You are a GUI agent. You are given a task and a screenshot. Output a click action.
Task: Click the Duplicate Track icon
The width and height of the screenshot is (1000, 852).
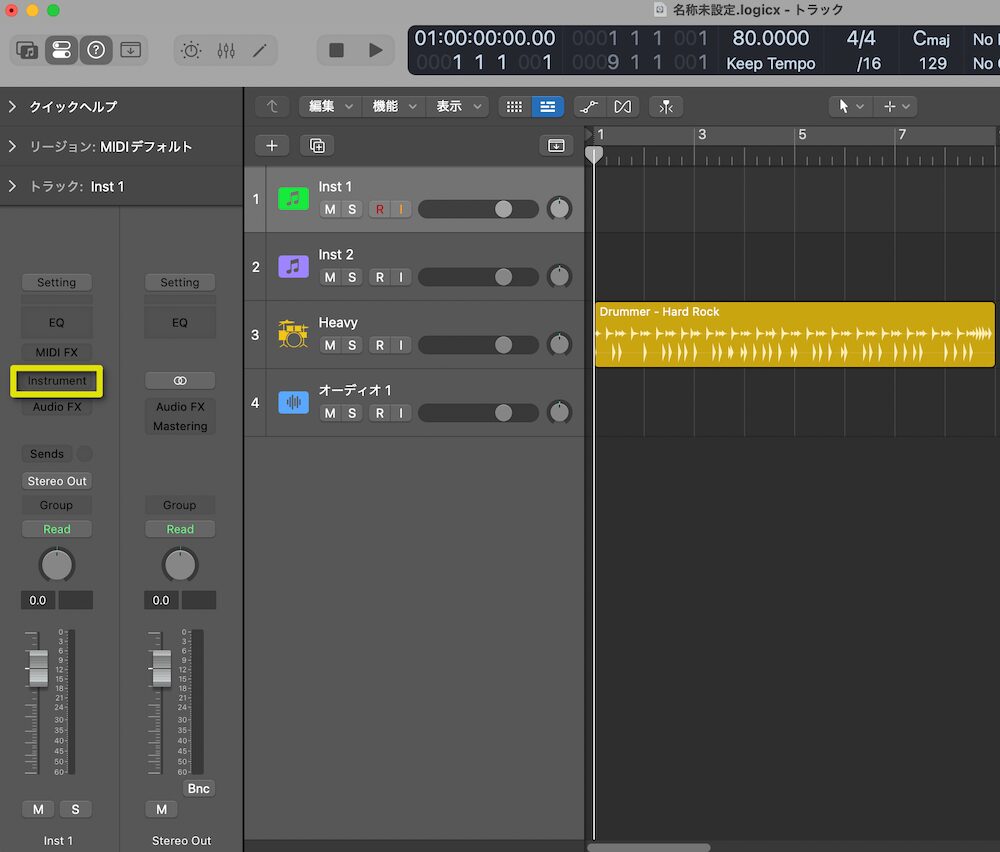tap(317, 145)
